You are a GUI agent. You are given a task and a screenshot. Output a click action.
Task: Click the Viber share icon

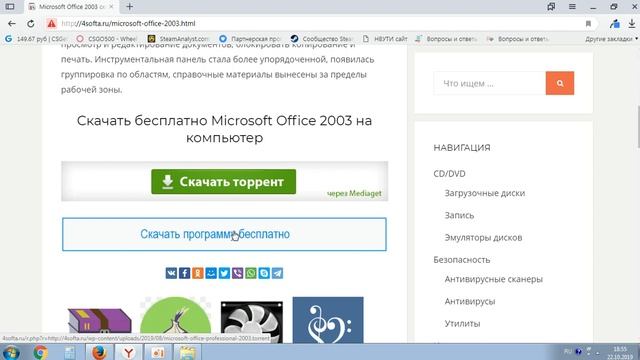[x=238, y=273]
